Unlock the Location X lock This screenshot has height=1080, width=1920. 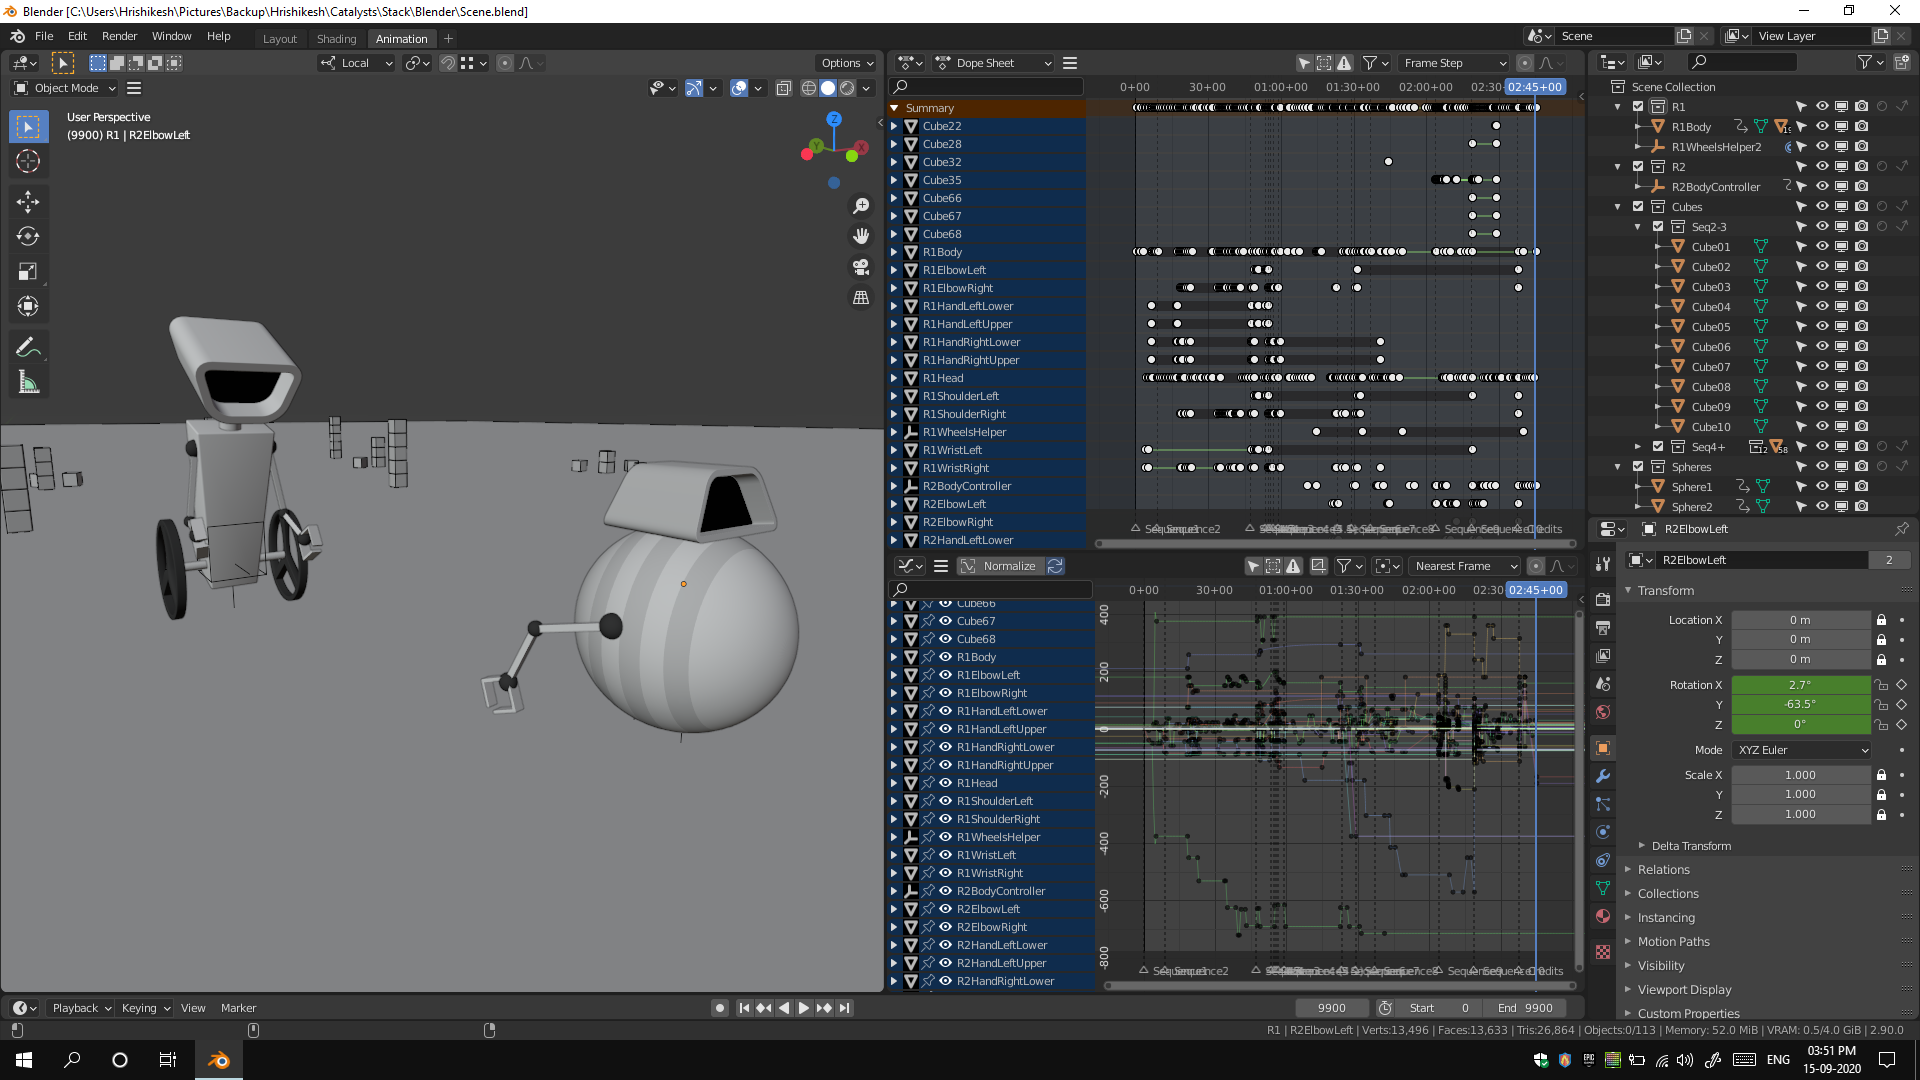[x=1881, y=620]
